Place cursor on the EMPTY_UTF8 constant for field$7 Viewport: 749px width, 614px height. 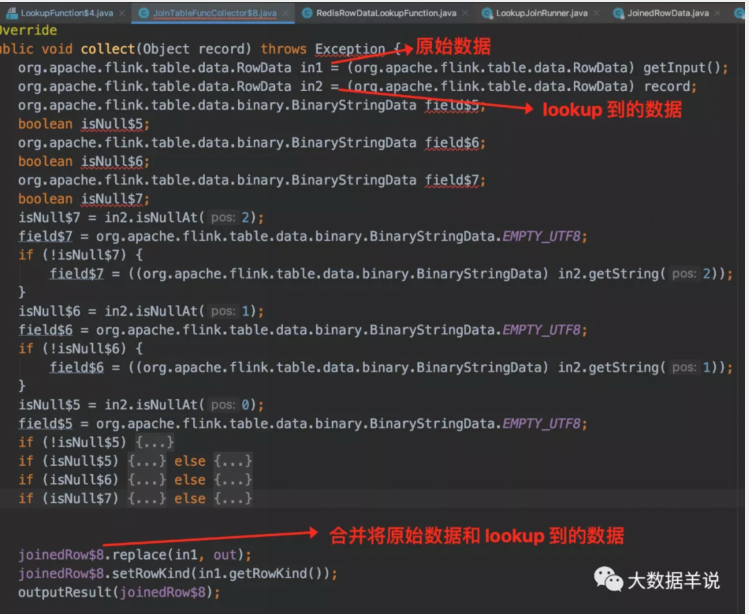pyautogui.click(x=544, y=236)
